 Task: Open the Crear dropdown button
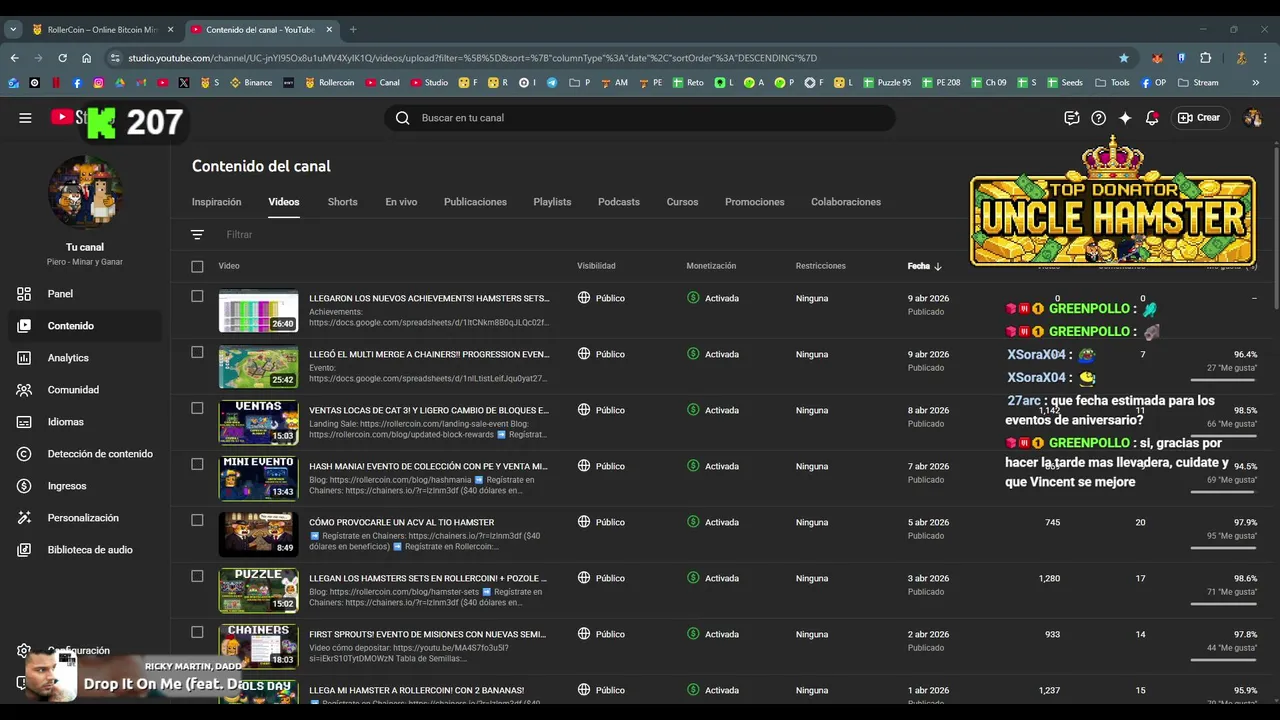pos(1198,118)
